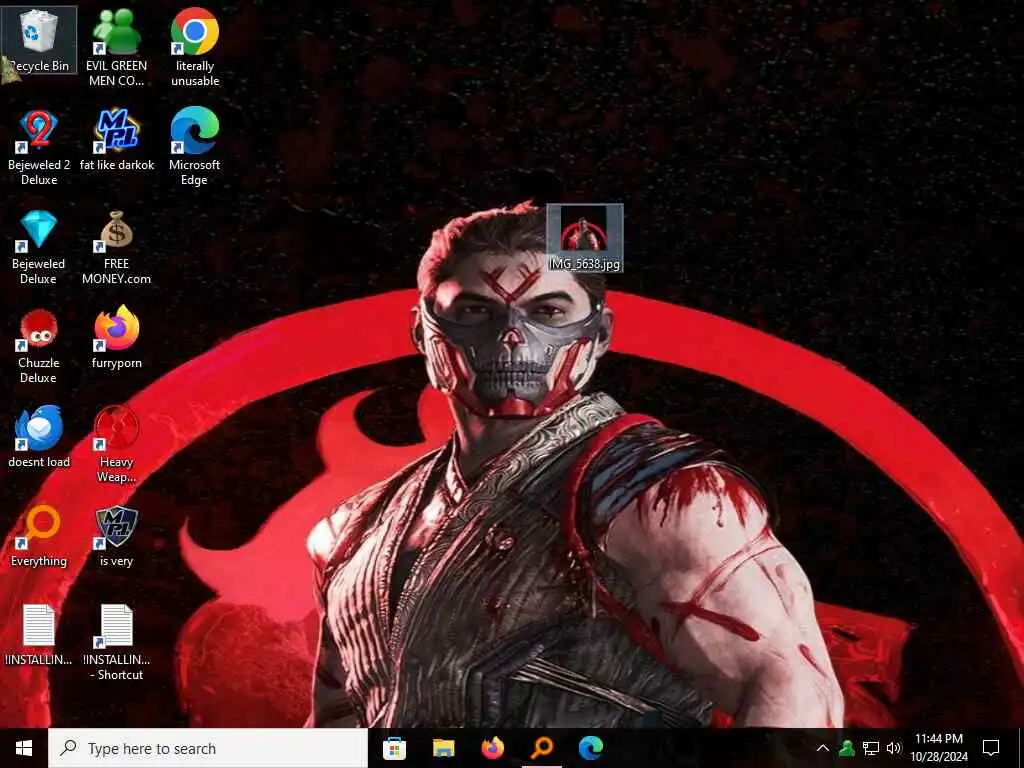Click the Show desktop button
The image size is (1024, 768).
point(1021,748)
